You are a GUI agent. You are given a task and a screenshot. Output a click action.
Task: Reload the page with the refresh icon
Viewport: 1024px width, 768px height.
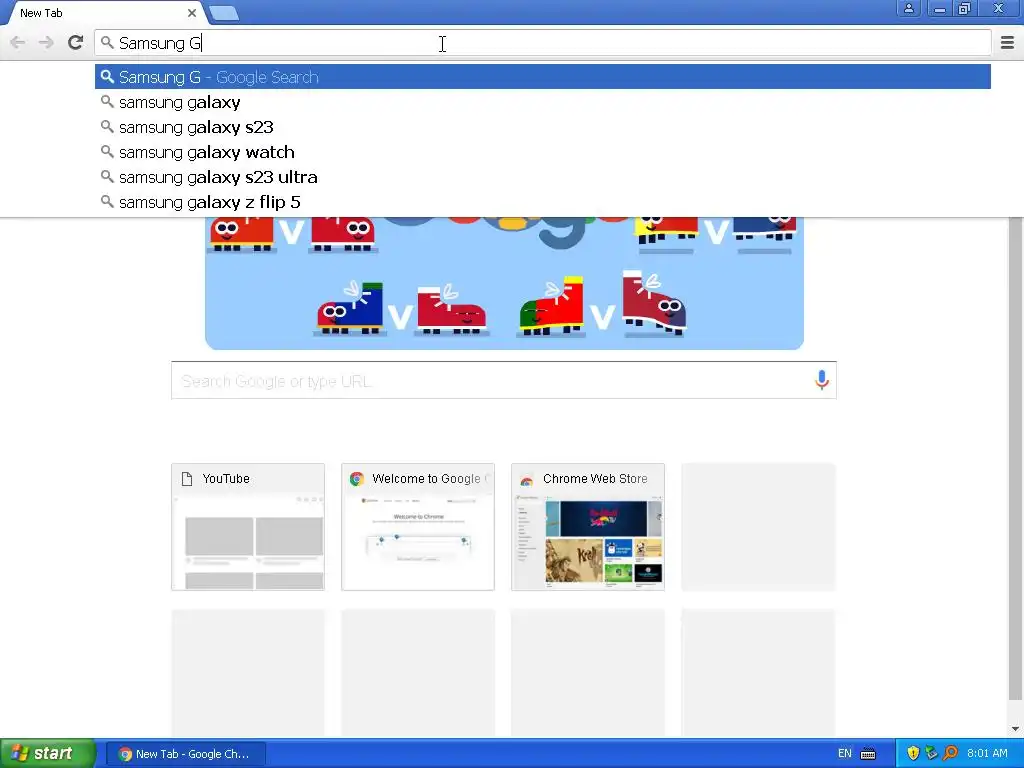coord(75,42)
